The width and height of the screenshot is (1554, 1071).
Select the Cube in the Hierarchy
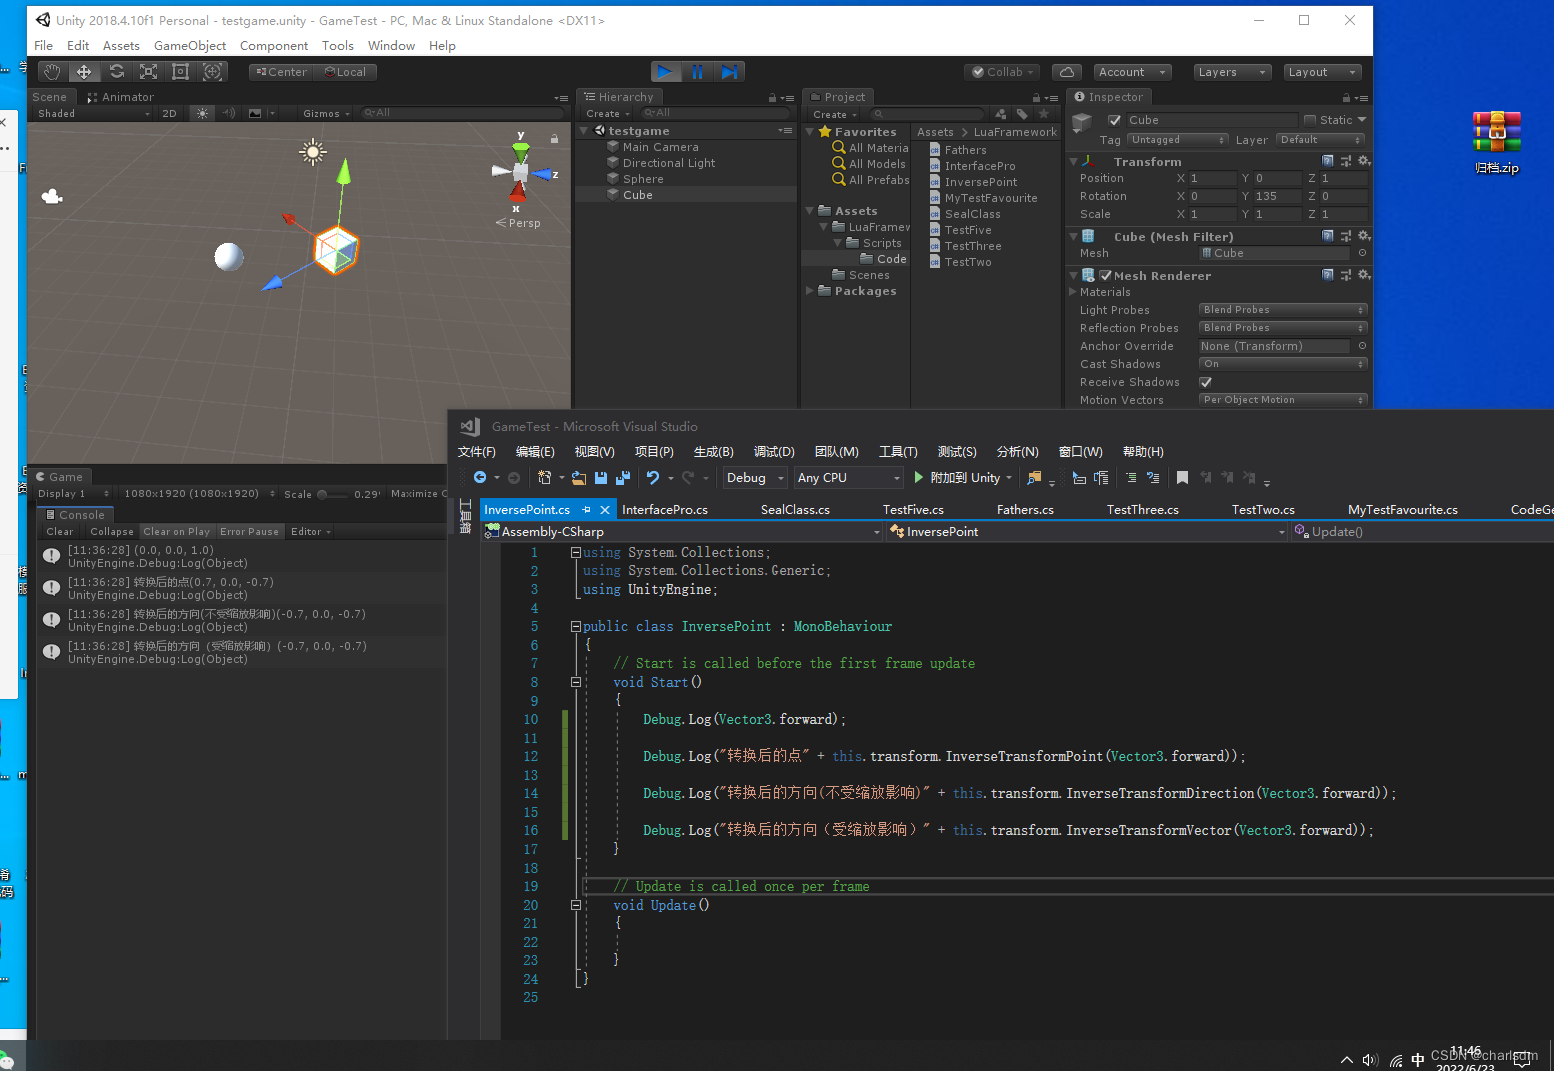(x=637, y=194)
